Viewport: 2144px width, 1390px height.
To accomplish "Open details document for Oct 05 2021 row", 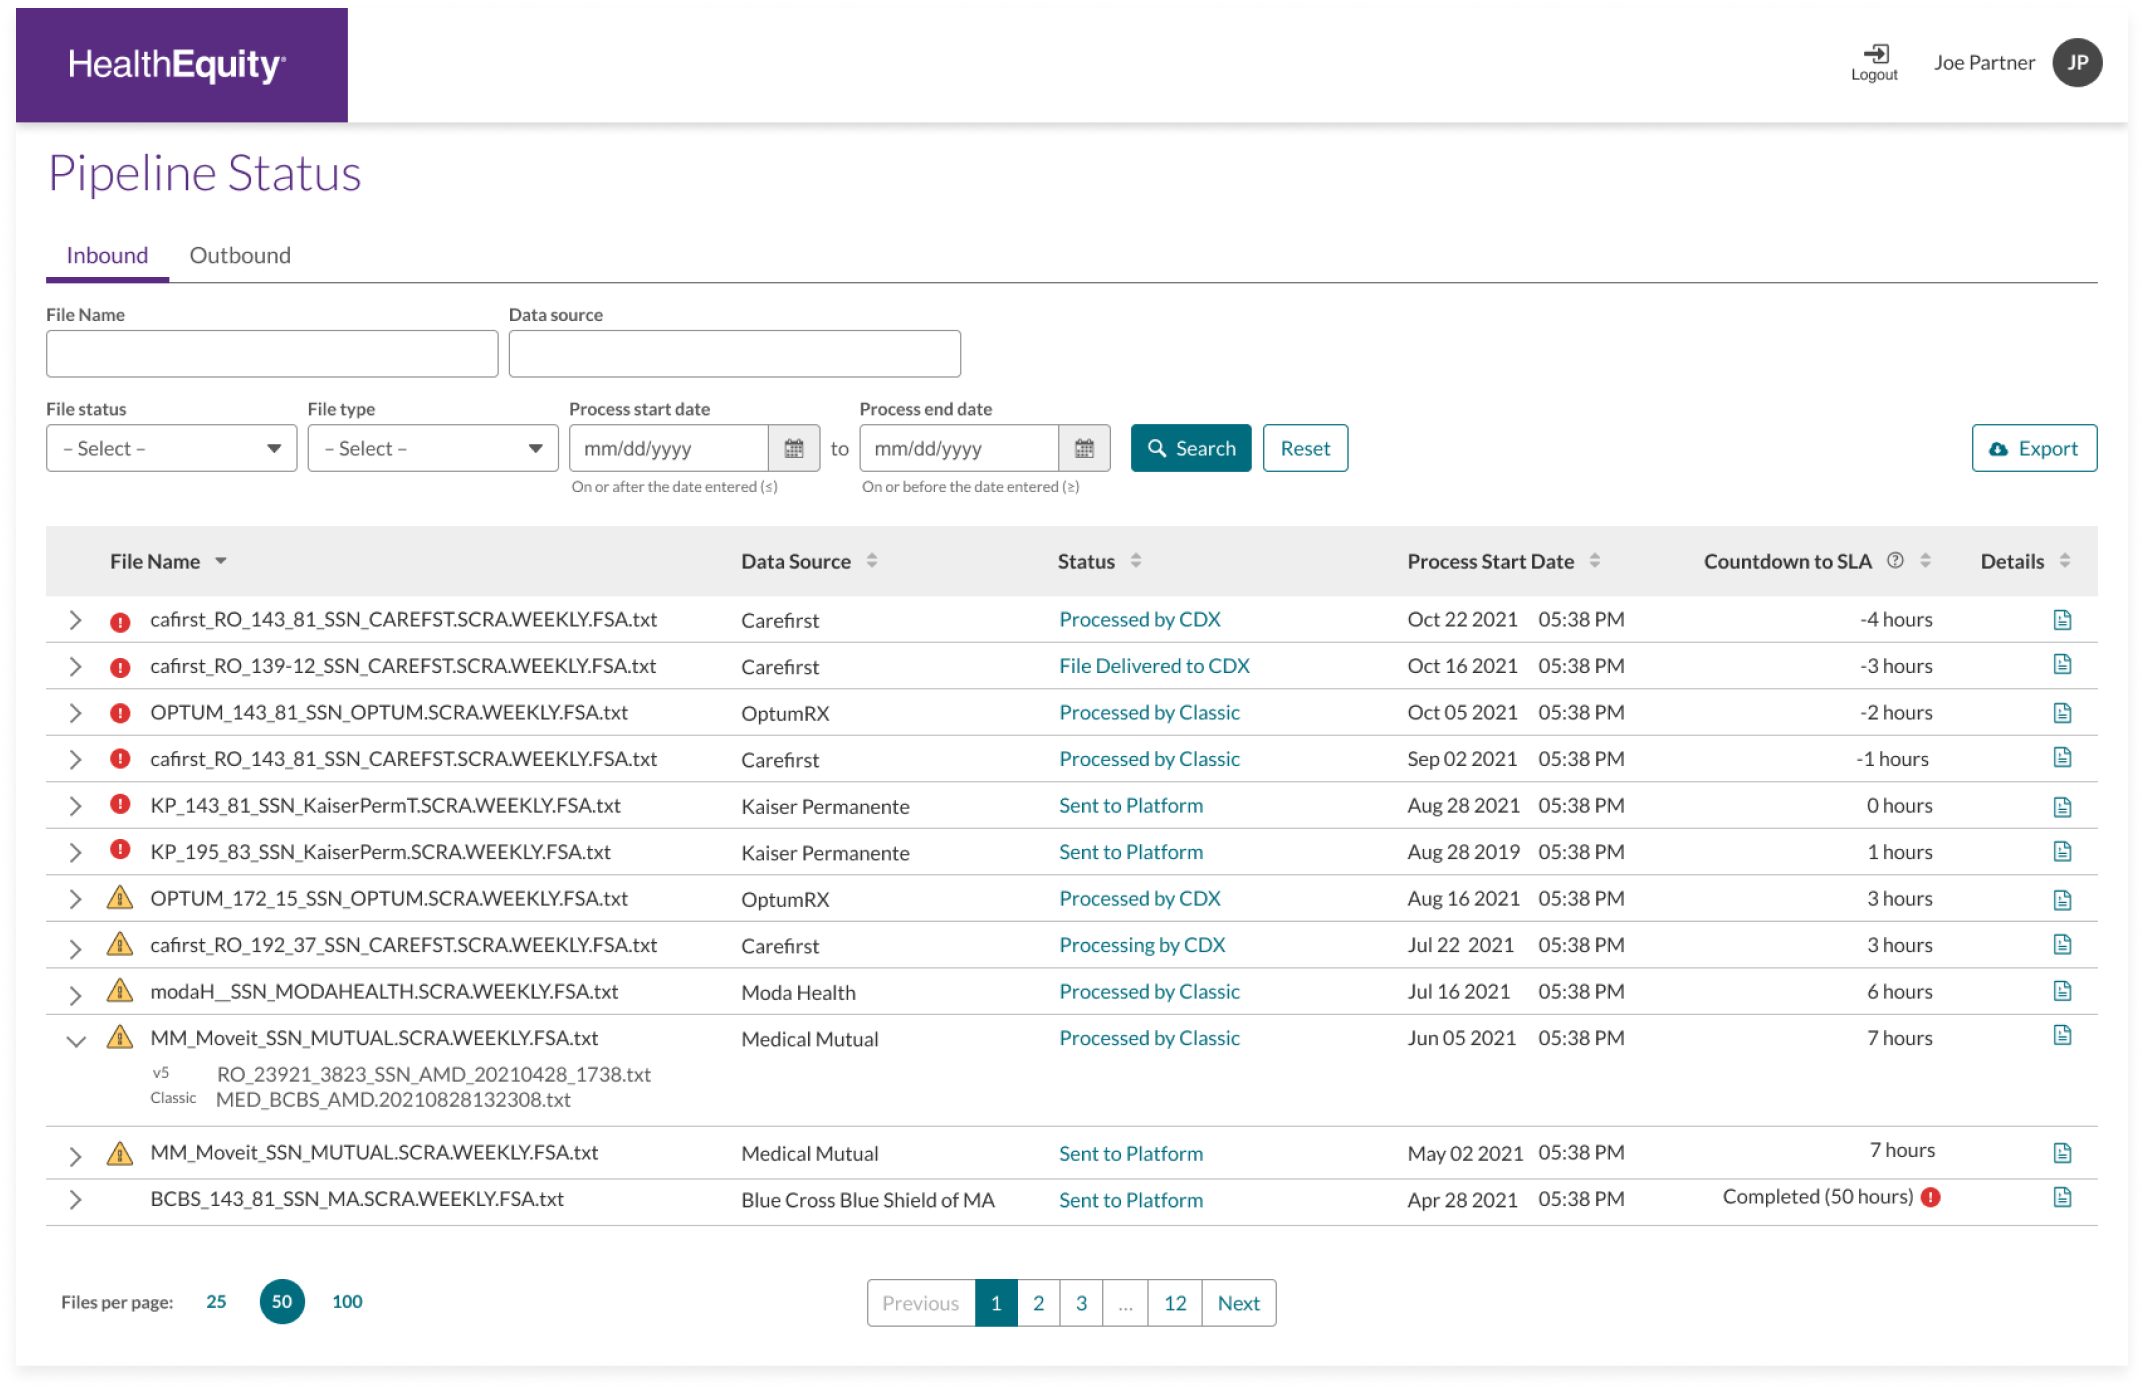I will 2062,713.
